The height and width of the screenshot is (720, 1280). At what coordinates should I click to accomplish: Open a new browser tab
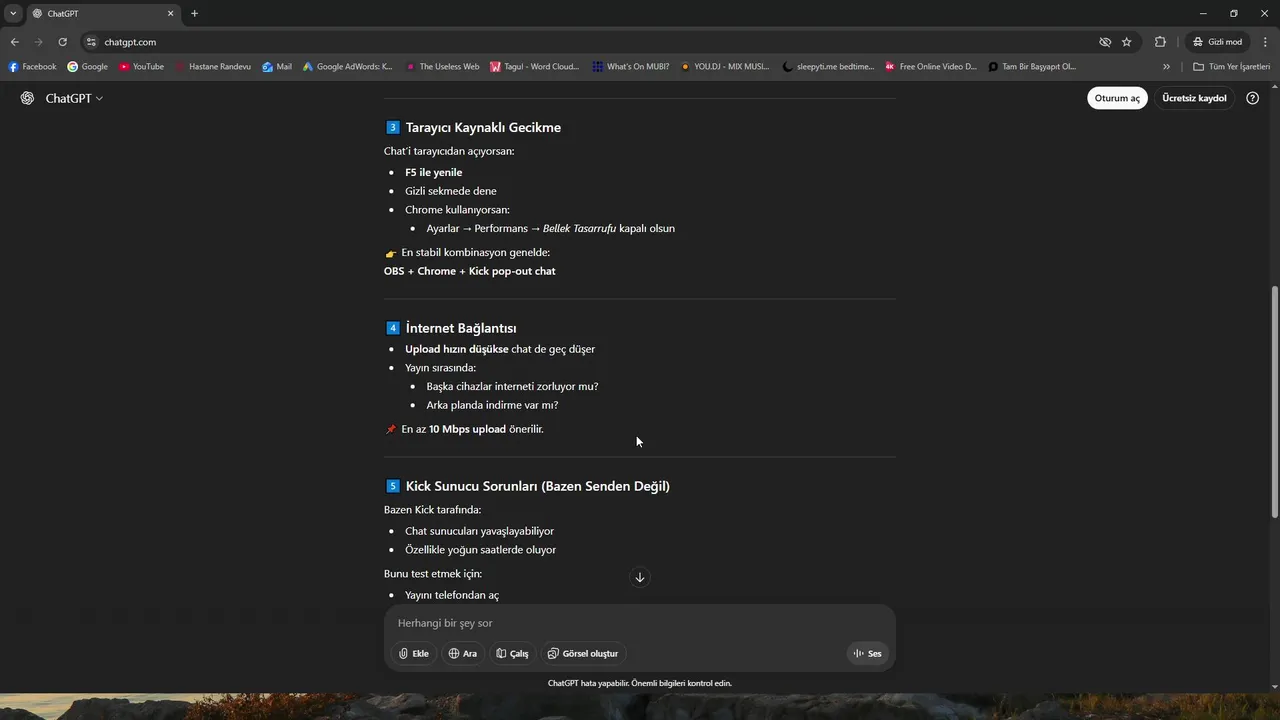194,13
